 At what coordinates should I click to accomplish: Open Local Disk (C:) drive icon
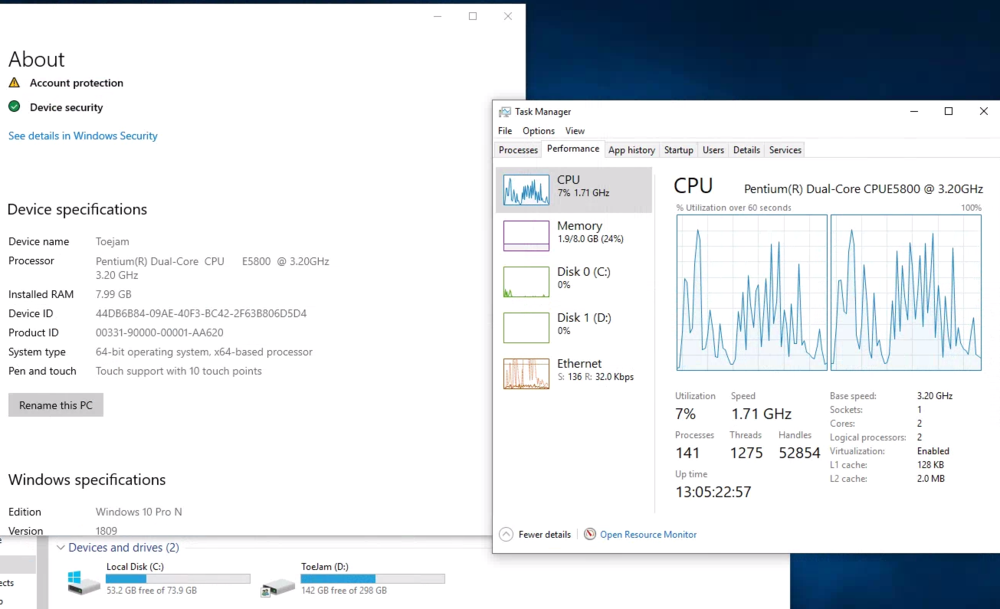click(x=84, y=584)
